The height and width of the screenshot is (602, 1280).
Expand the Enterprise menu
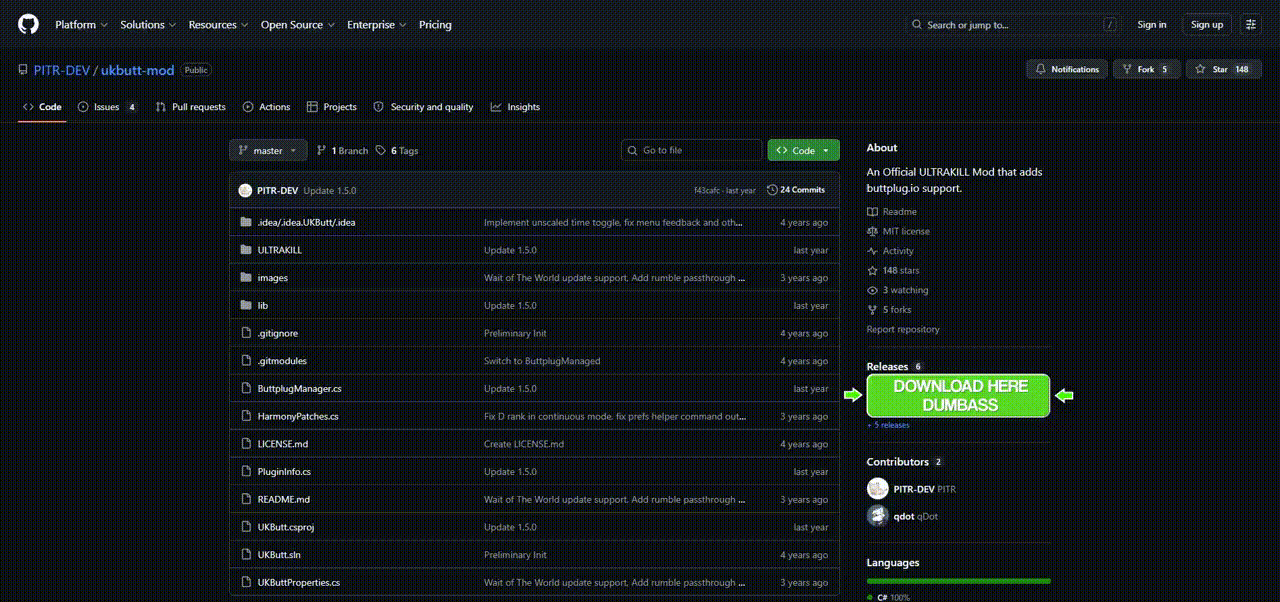click(377, 24)
